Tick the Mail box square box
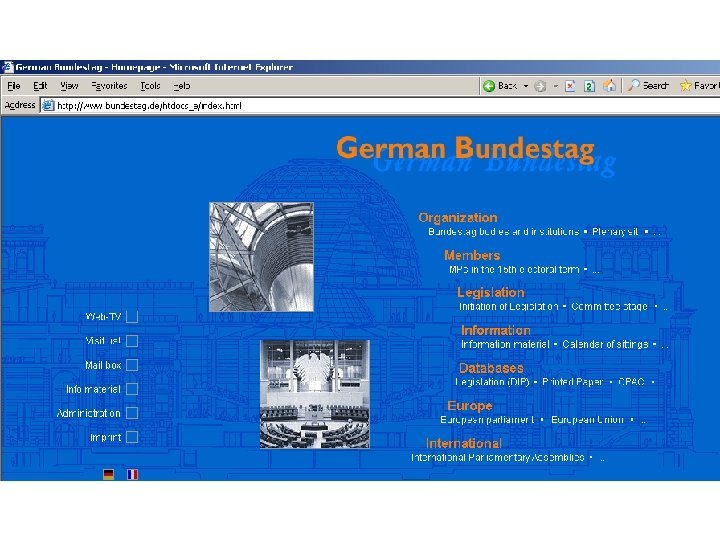Screen dimensions: 720x540 132,365
